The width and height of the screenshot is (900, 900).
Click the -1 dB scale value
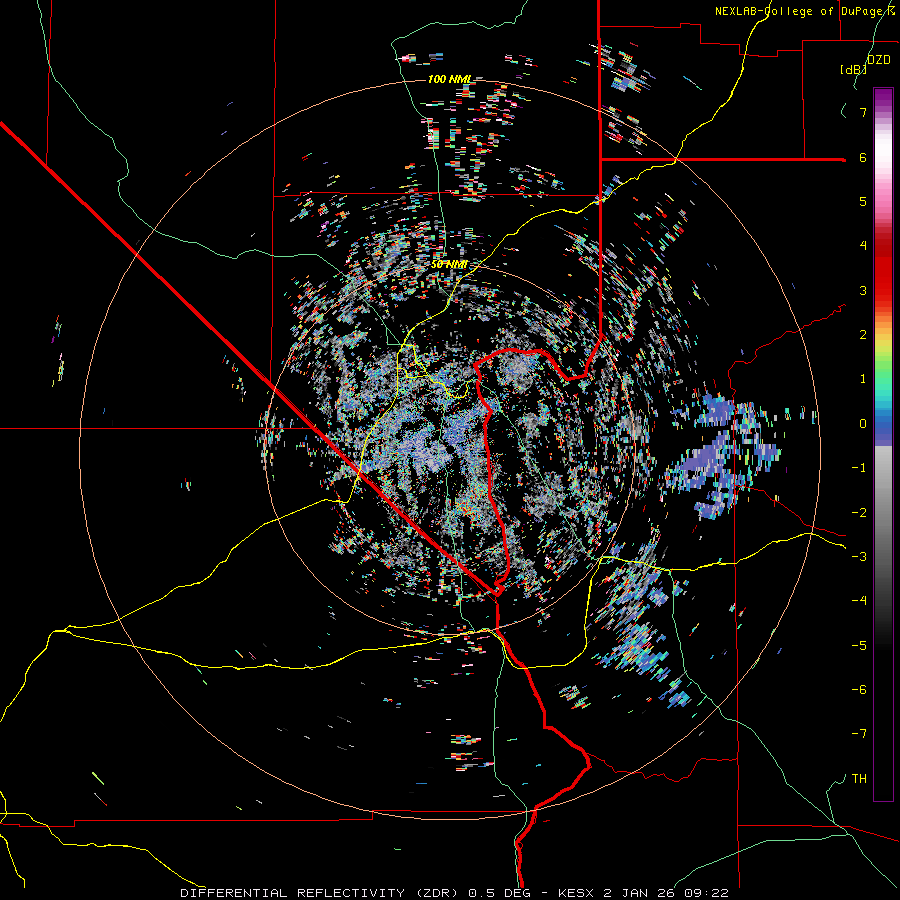click(x=859, y=468)
